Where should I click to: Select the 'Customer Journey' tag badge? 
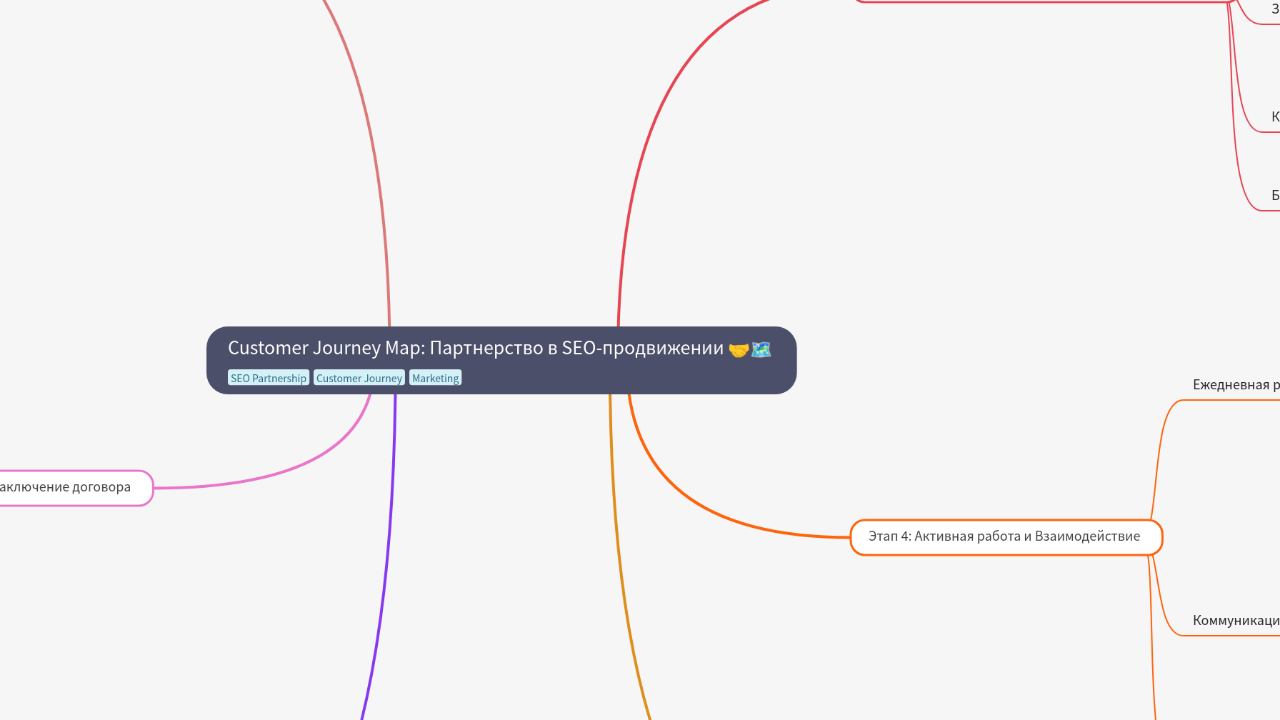point(359,378)
